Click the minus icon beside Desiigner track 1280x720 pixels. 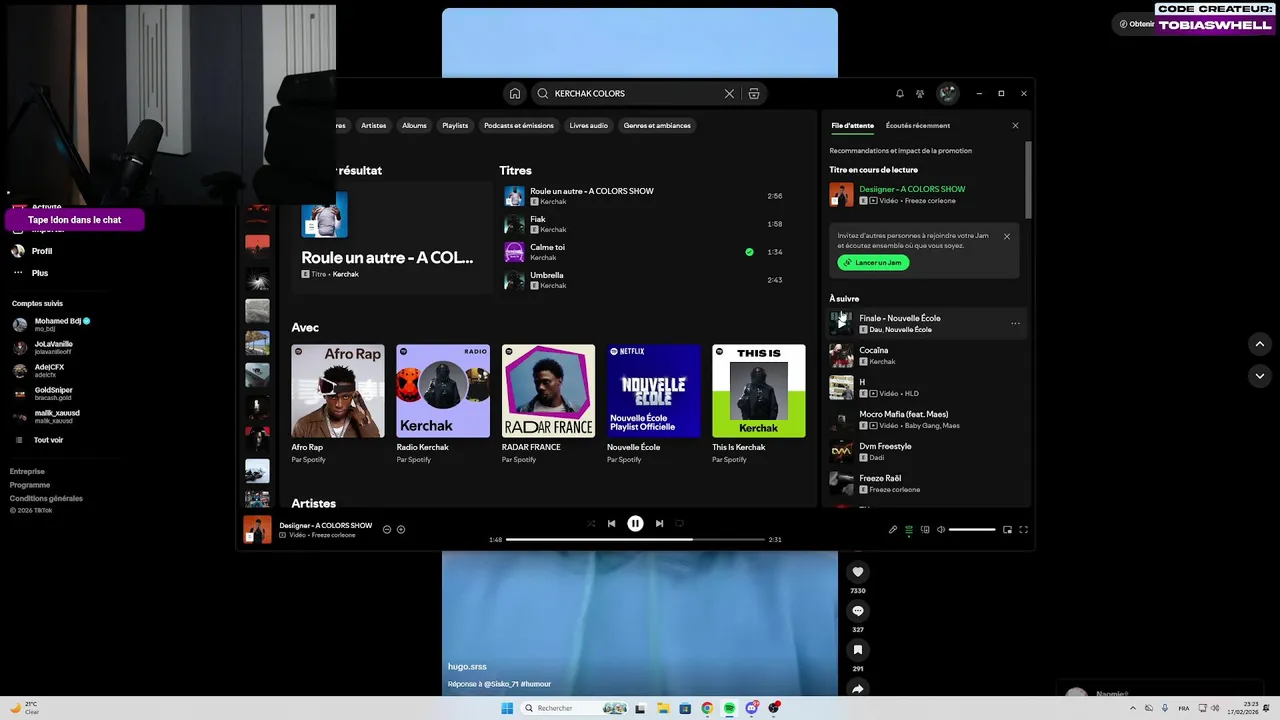coord(387,529)
